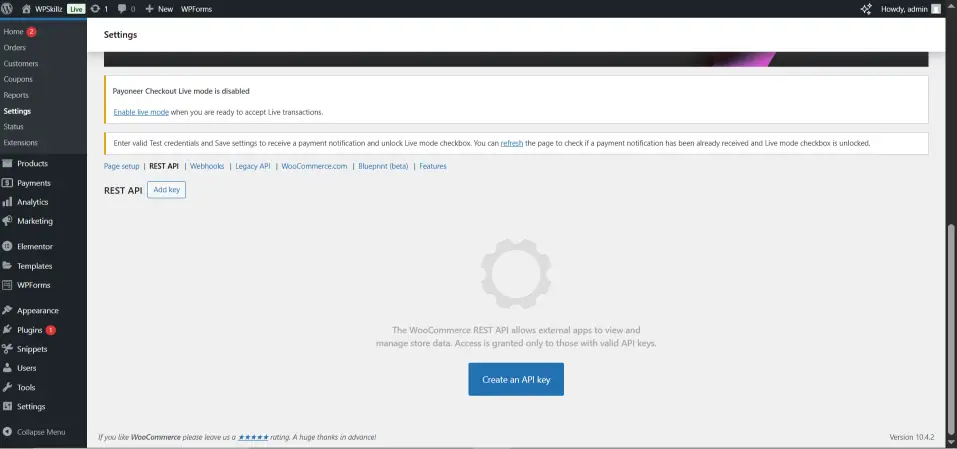The width and height of the screenshot is (957, 449).
Task: Open the updates icon showing 1
Action: click(x=99, y=9)
